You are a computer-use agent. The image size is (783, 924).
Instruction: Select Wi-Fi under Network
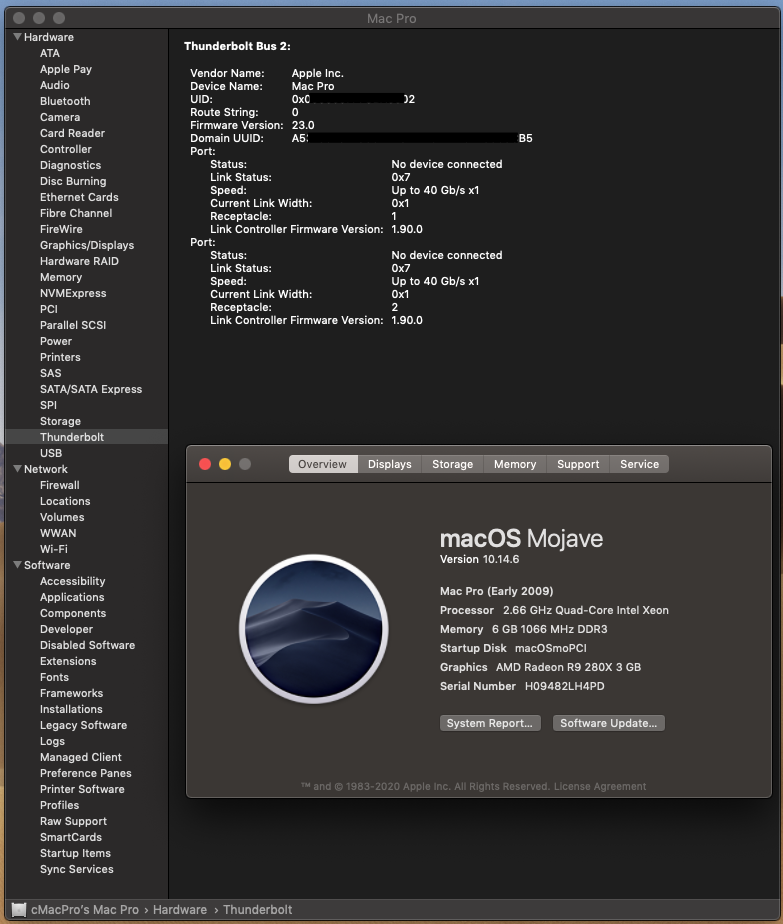coord(54,549)
